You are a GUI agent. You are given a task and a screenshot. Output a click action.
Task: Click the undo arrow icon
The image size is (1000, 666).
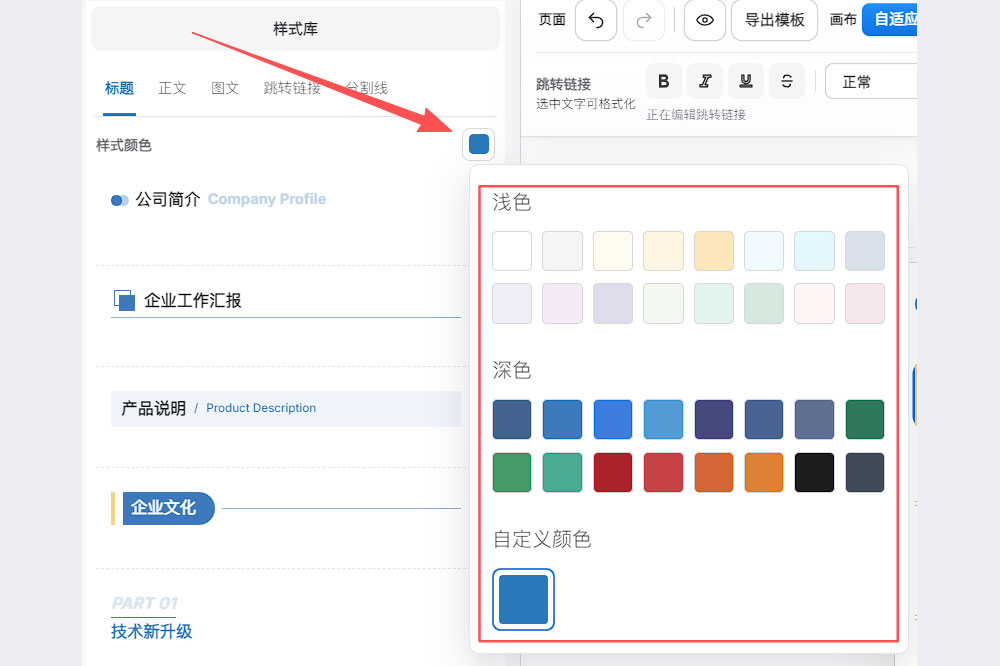tap(596, 20)
